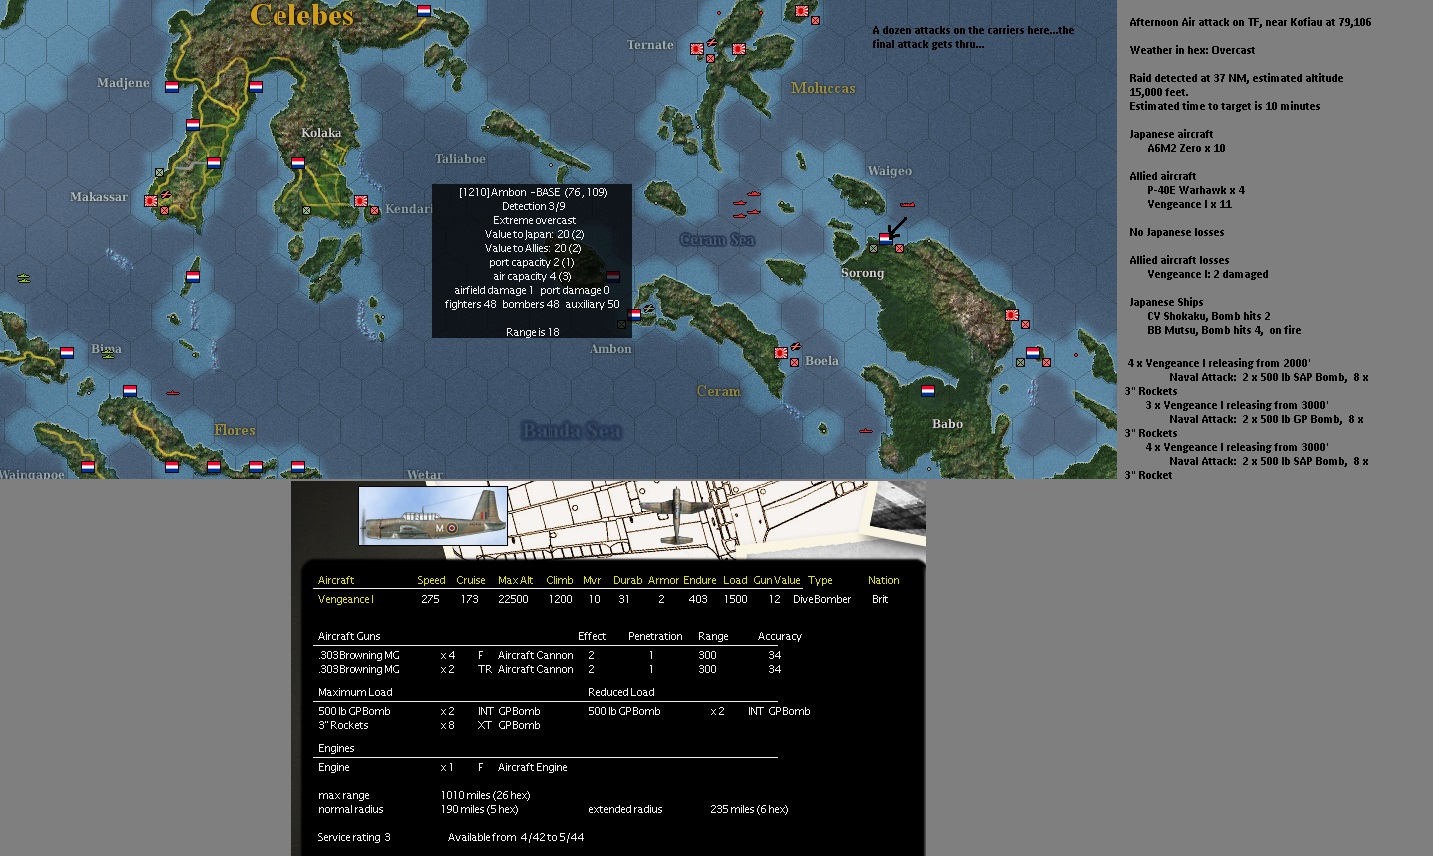Click the Kolaka city label

coord(321,132)
